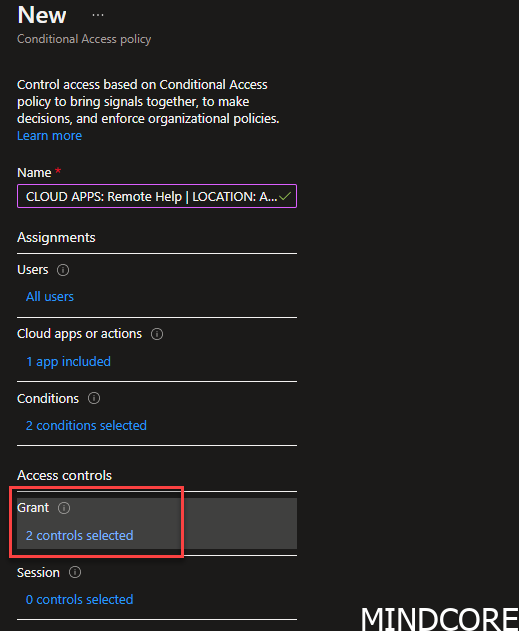Click the Assignments section heading
The width and height of the screenshot is (519, 631).
point(56,237)
